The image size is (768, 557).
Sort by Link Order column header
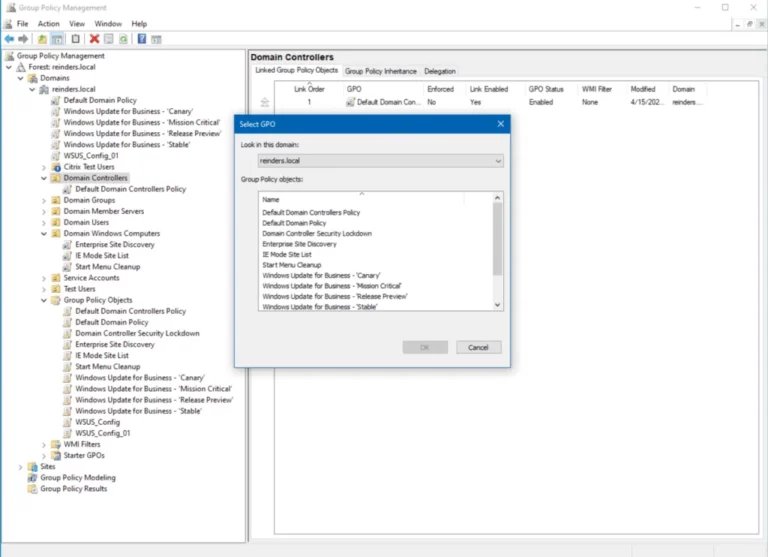tap(309, 89)
